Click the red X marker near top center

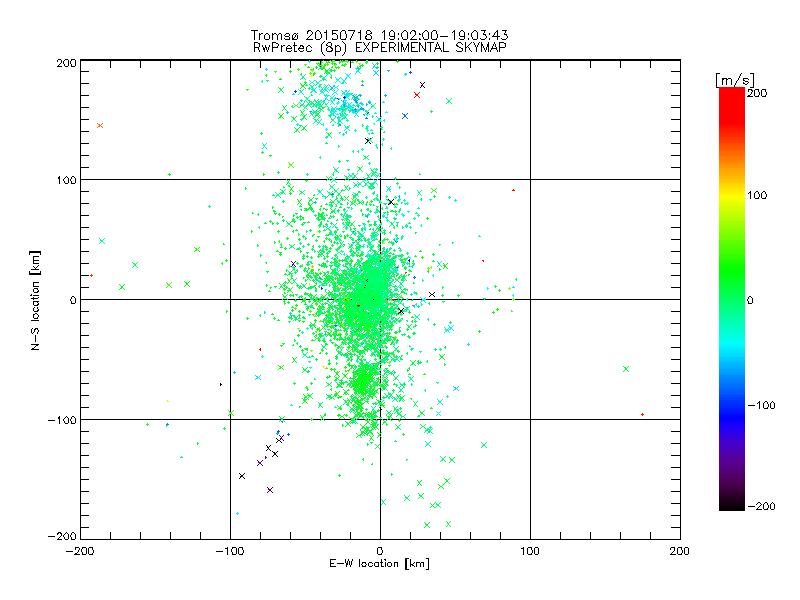pyautogui.click(x=417, y=95)
